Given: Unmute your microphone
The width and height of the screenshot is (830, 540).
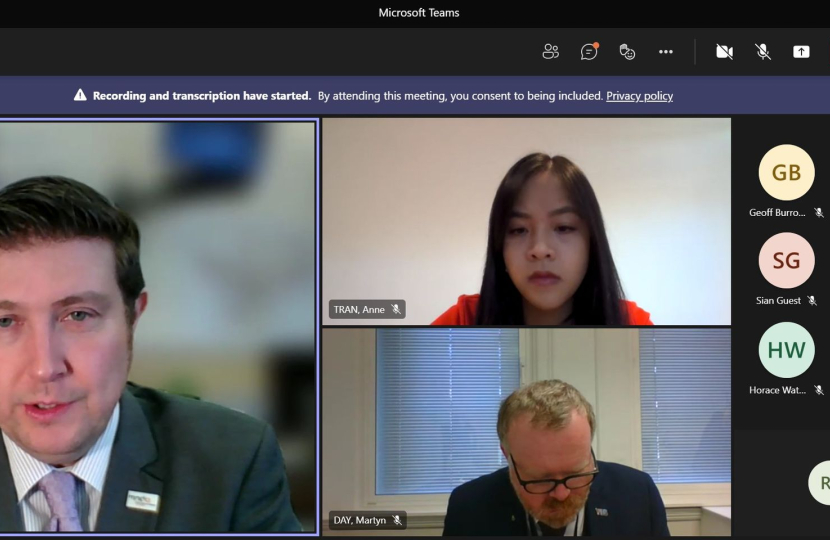Looking at the screenshot, I should pos(763,52).
